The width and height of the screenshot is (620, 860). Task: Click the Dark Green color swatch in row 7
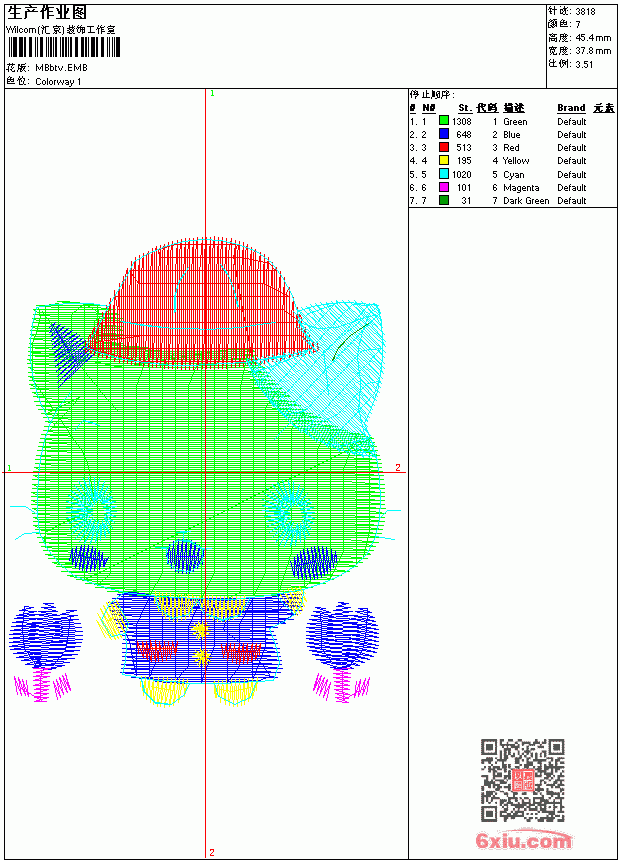(x=444, y=200)
